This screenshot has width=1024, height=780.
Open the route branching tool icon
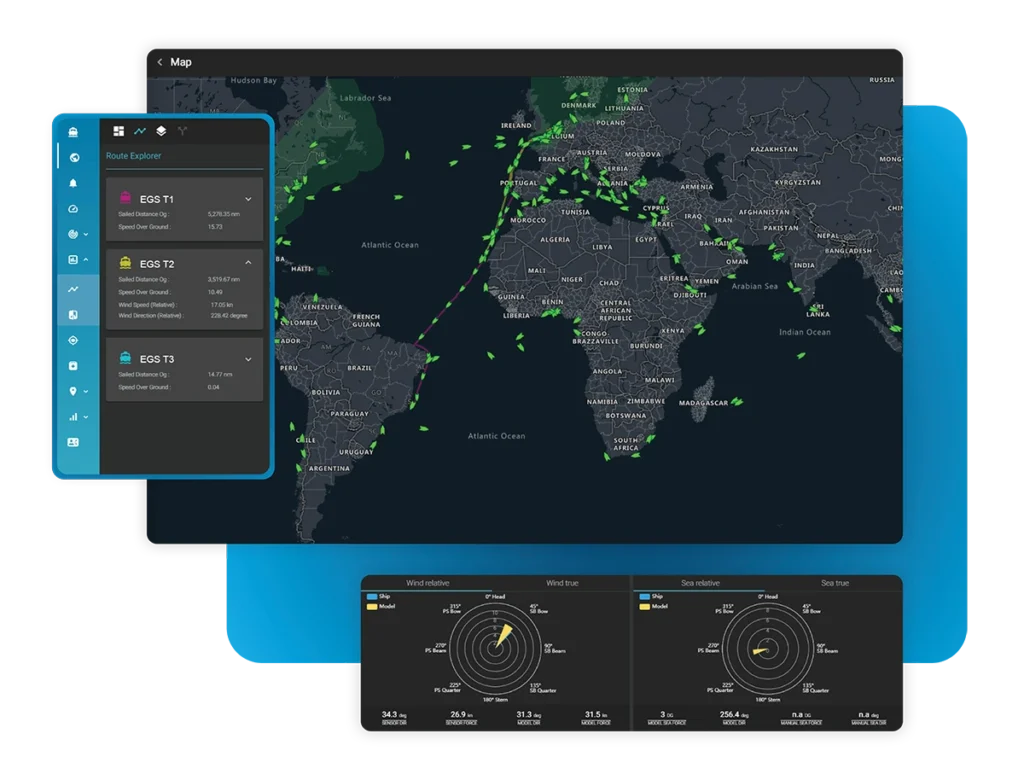click(x=183, y=131)
